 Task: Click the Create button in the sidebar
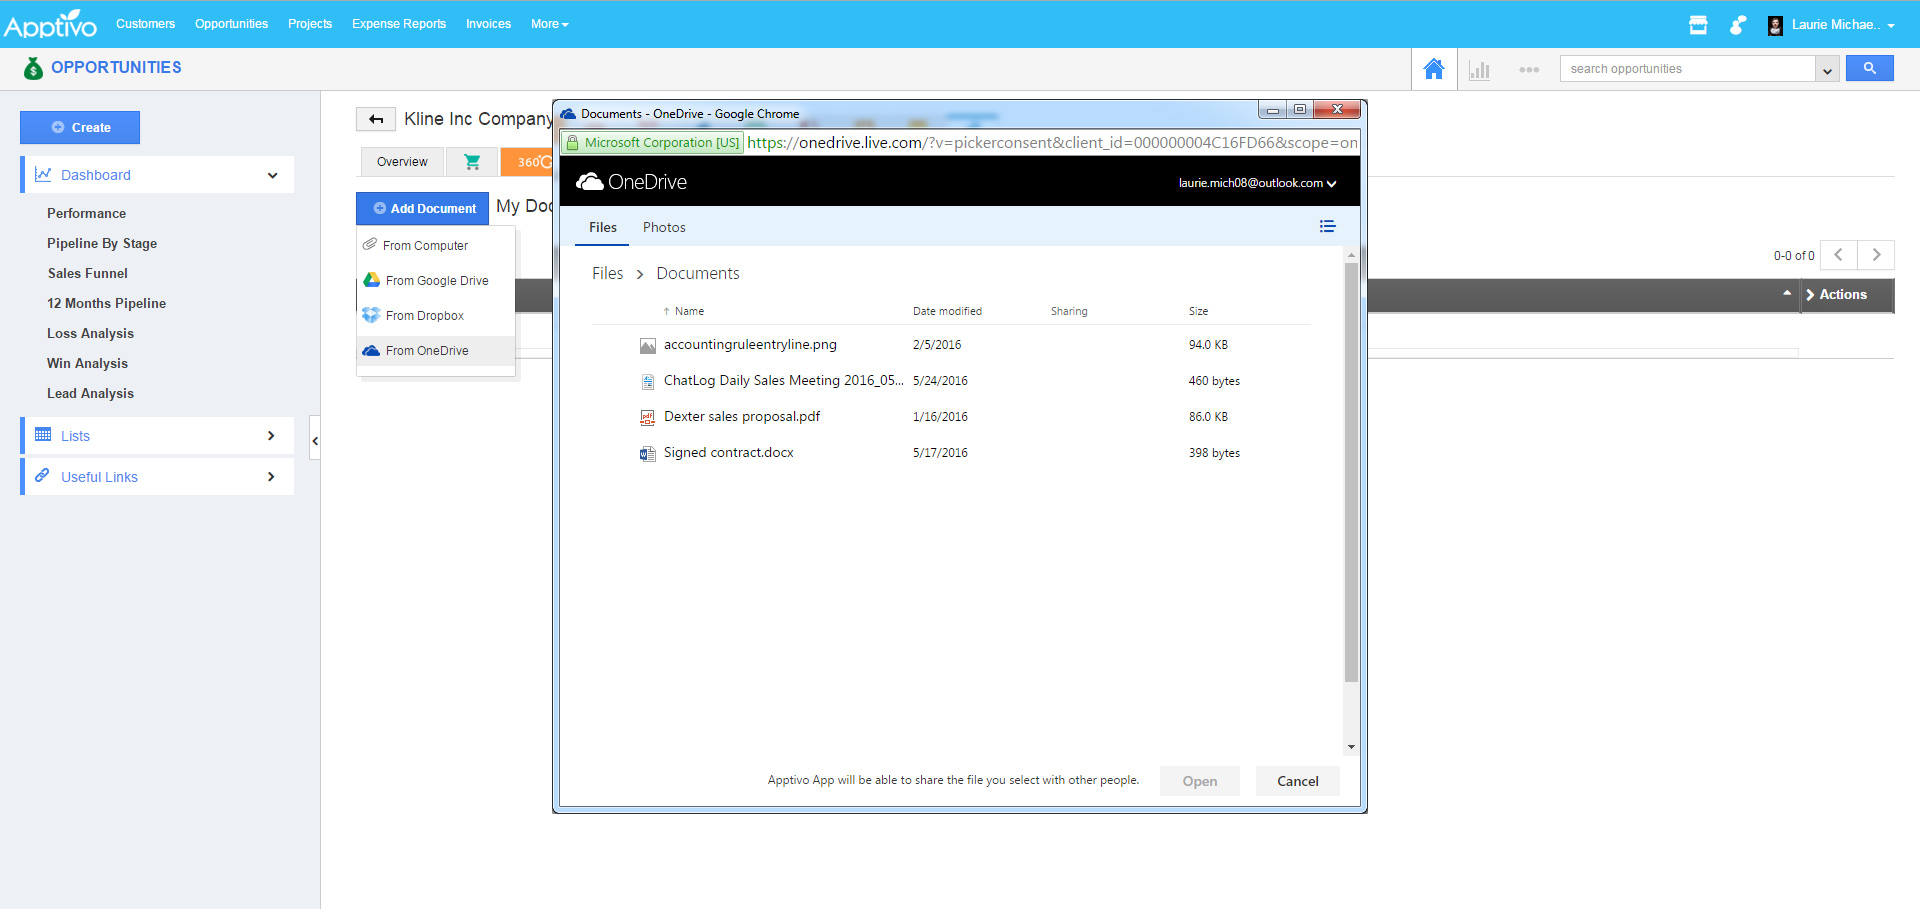click(x=80, y=127)
